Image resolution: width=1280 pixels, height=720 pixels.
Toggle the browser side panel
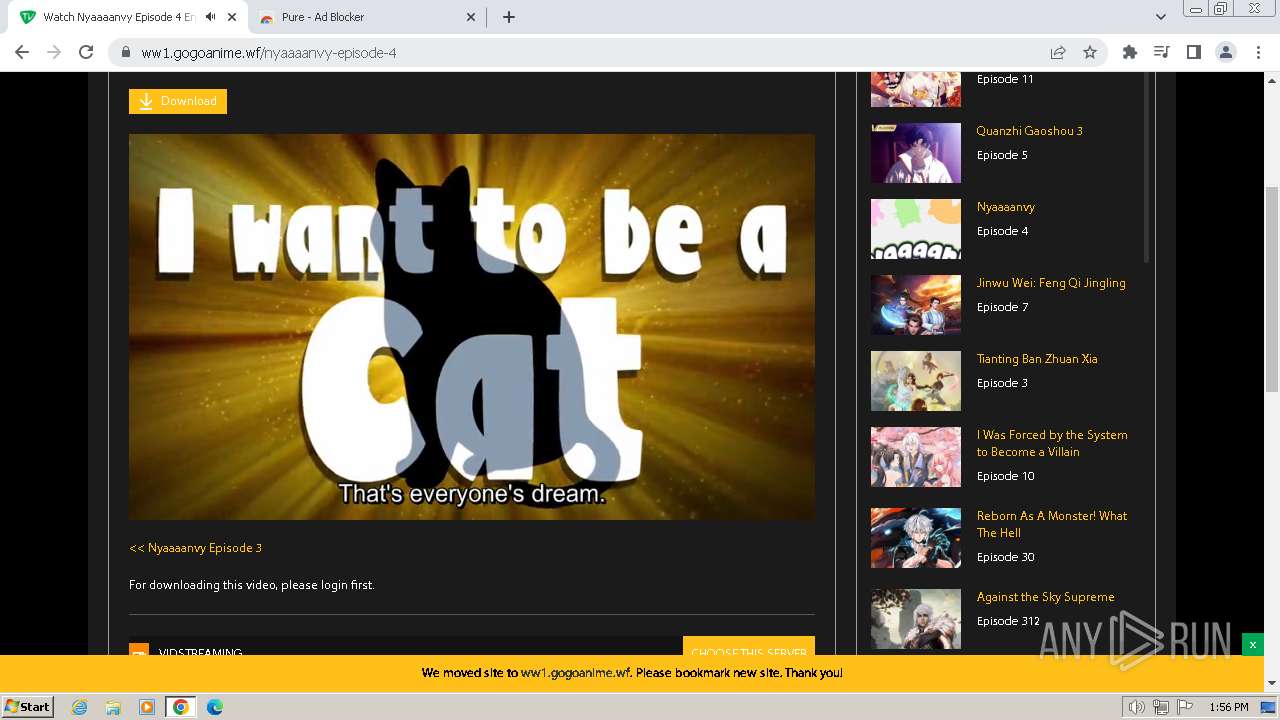click(1194, 52)
